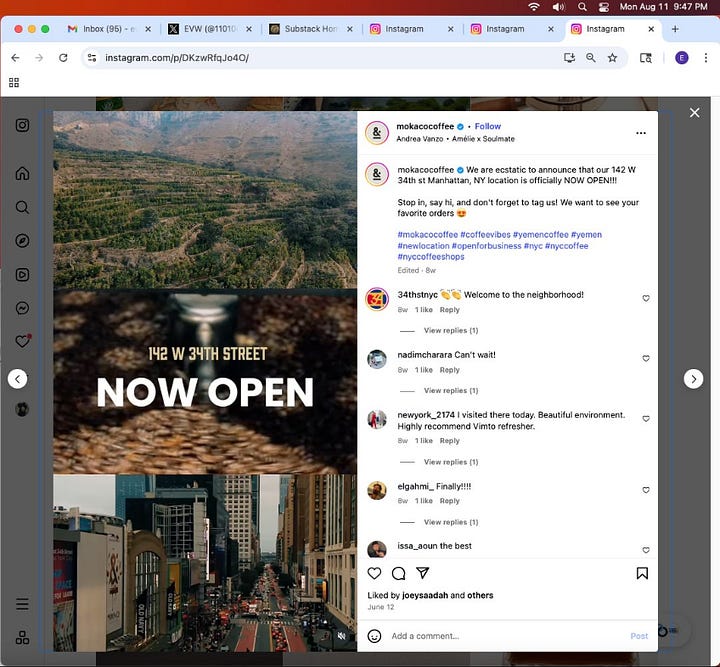Switch to the second Instagram browser tab

click(x=512, y=29)
